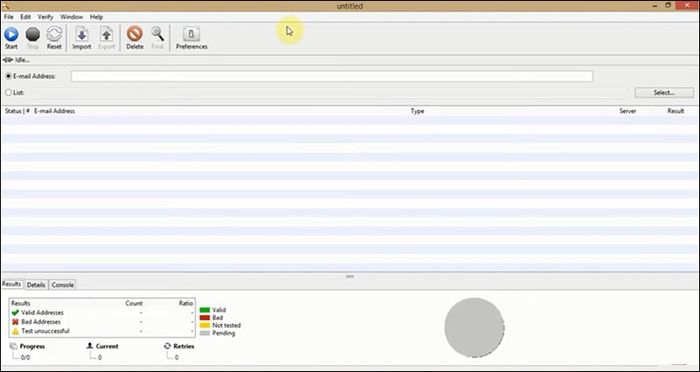
Task: Open the File menu
Action: 8,17
